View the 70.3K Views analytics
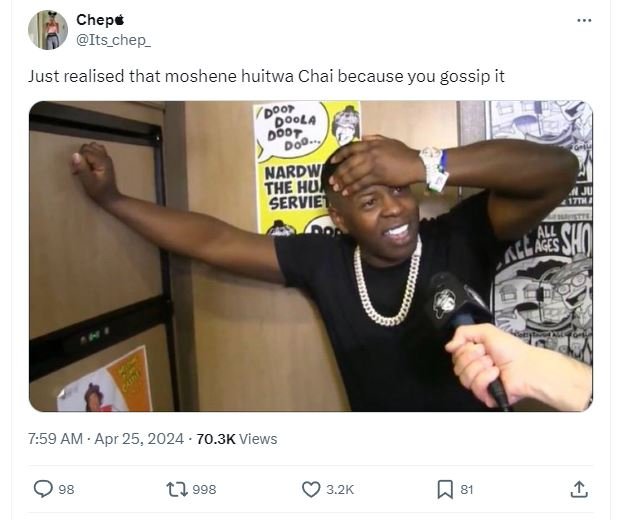Screen dimensions: 618x520 tap(236, 439)
